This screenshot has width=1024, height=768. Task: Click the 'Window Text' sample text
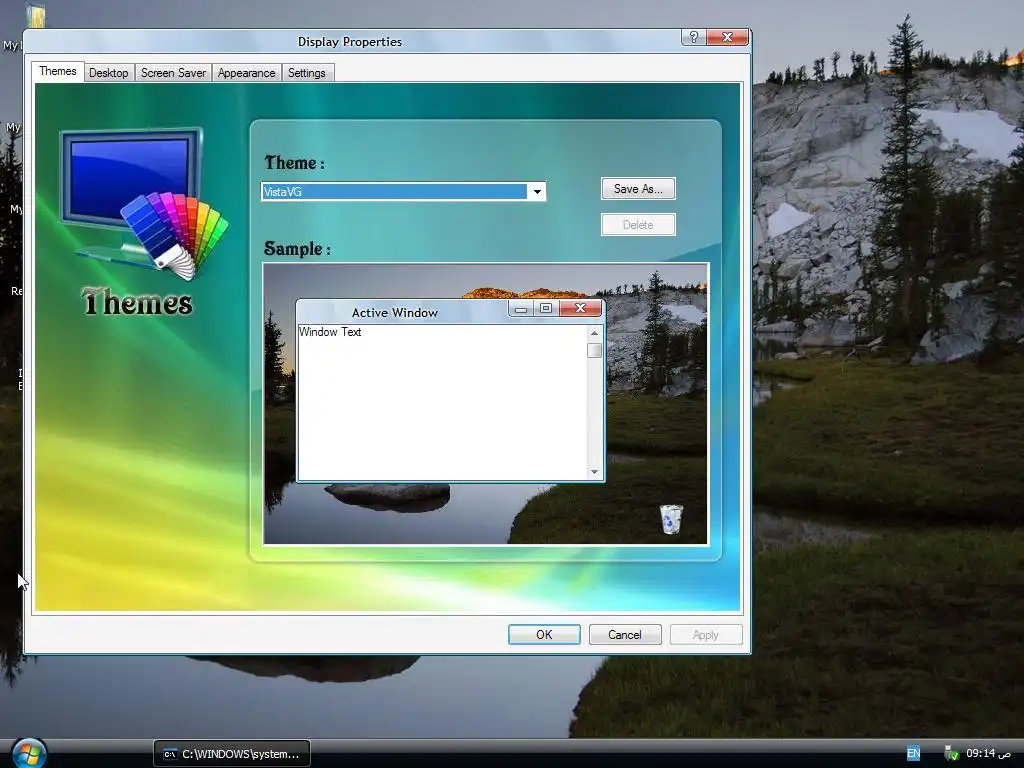tap(330, 332)
